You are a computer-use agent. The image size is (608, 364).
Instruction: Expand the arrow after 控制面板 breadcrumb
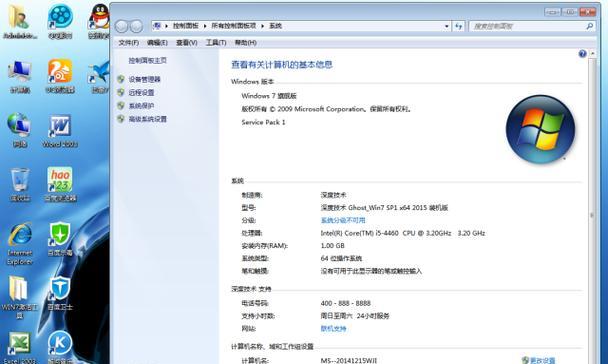[x=205, y=26]
